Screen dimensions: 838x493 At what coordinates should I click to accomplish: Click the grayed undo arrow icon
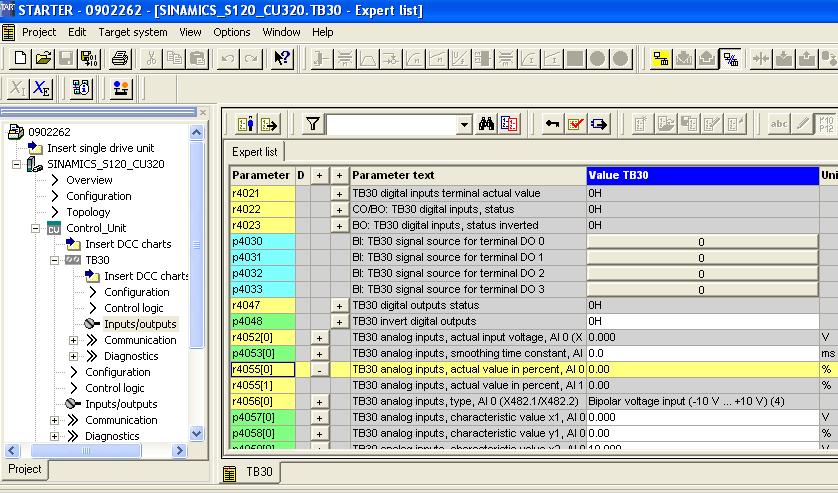pyautogui.click(x=228, y=58)
